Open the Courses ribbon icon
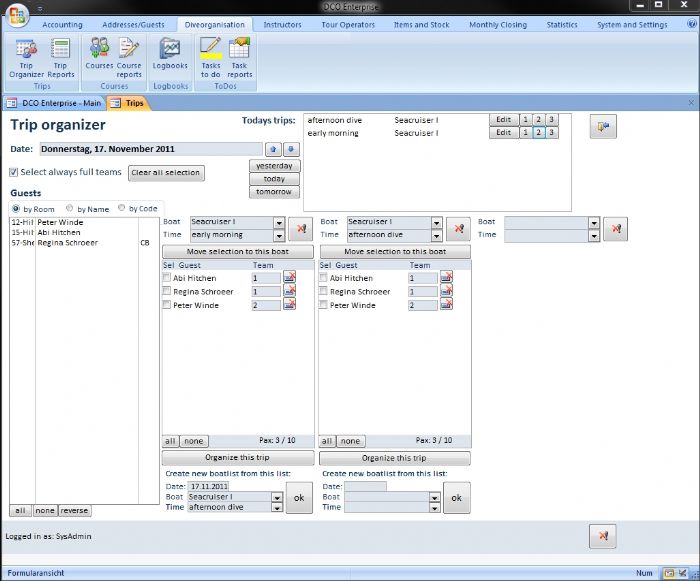Viewport: 700px width, 581px height. click(x=99, y=54)
